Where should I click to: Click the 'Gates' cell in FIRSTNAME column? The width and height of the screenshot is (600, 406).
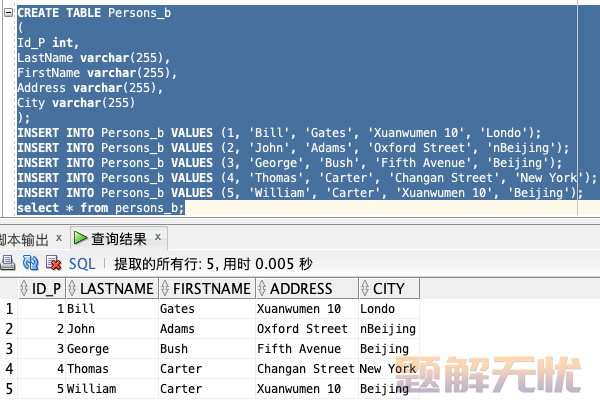click(x=207, y=309)
